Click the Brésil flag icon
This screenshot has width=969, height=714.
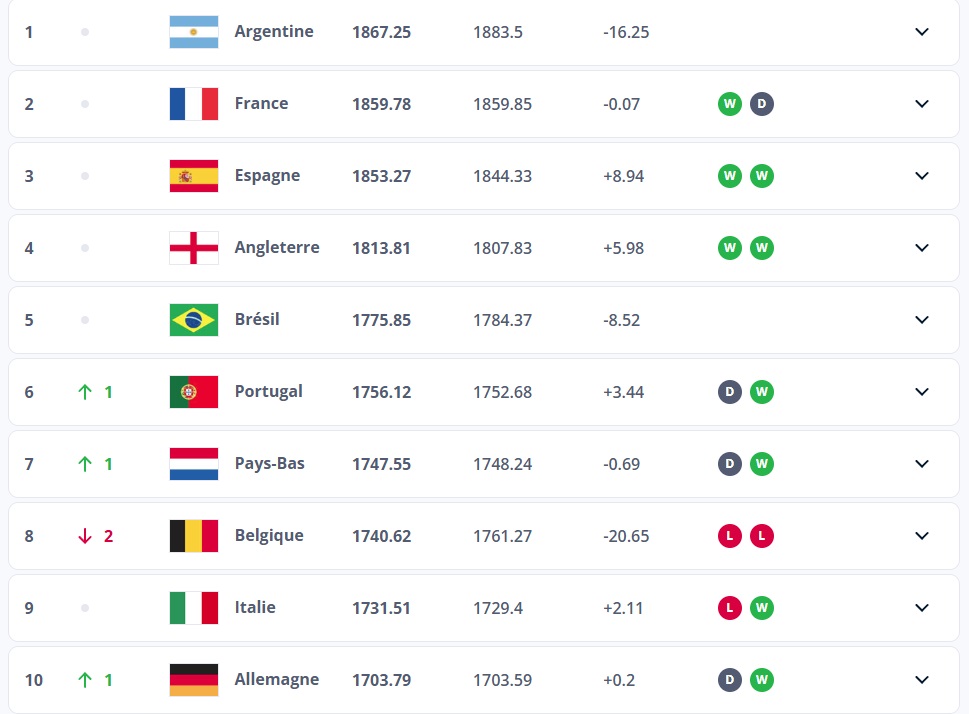tap(193, 320)
